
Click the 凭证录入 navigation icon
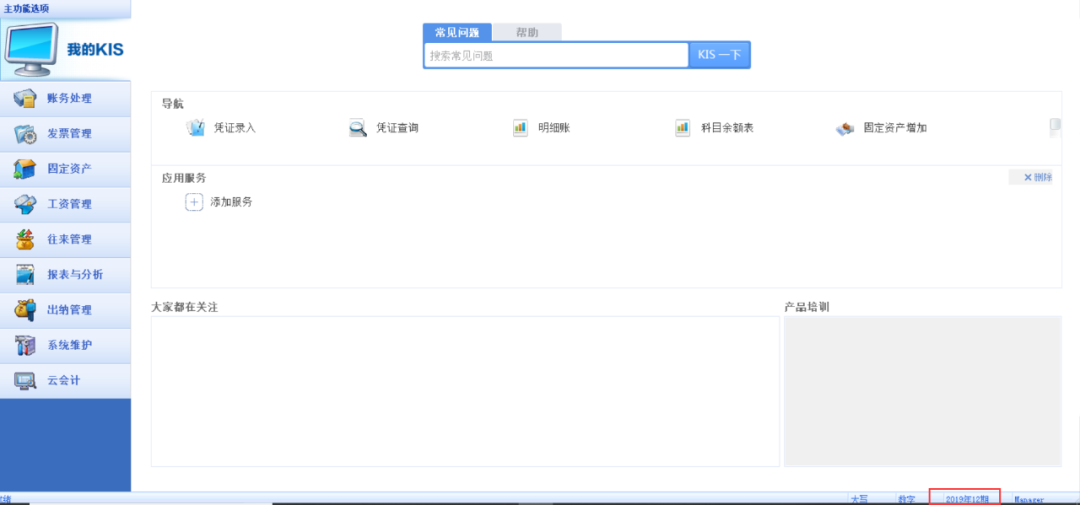click(196, 128)
